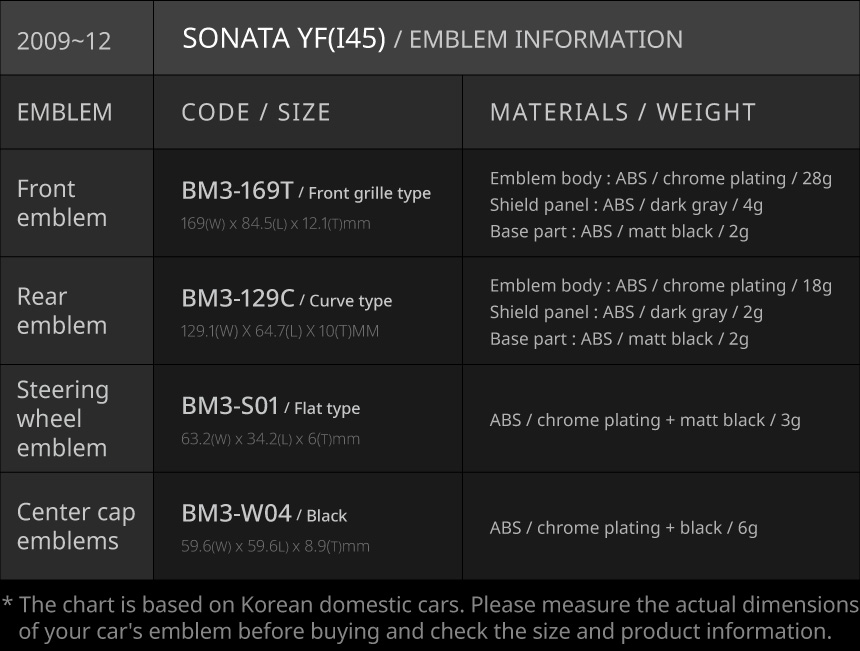Click the Center cap emblems row label
The width and height of the screenshot is (860, 651).
pos(76,526)
